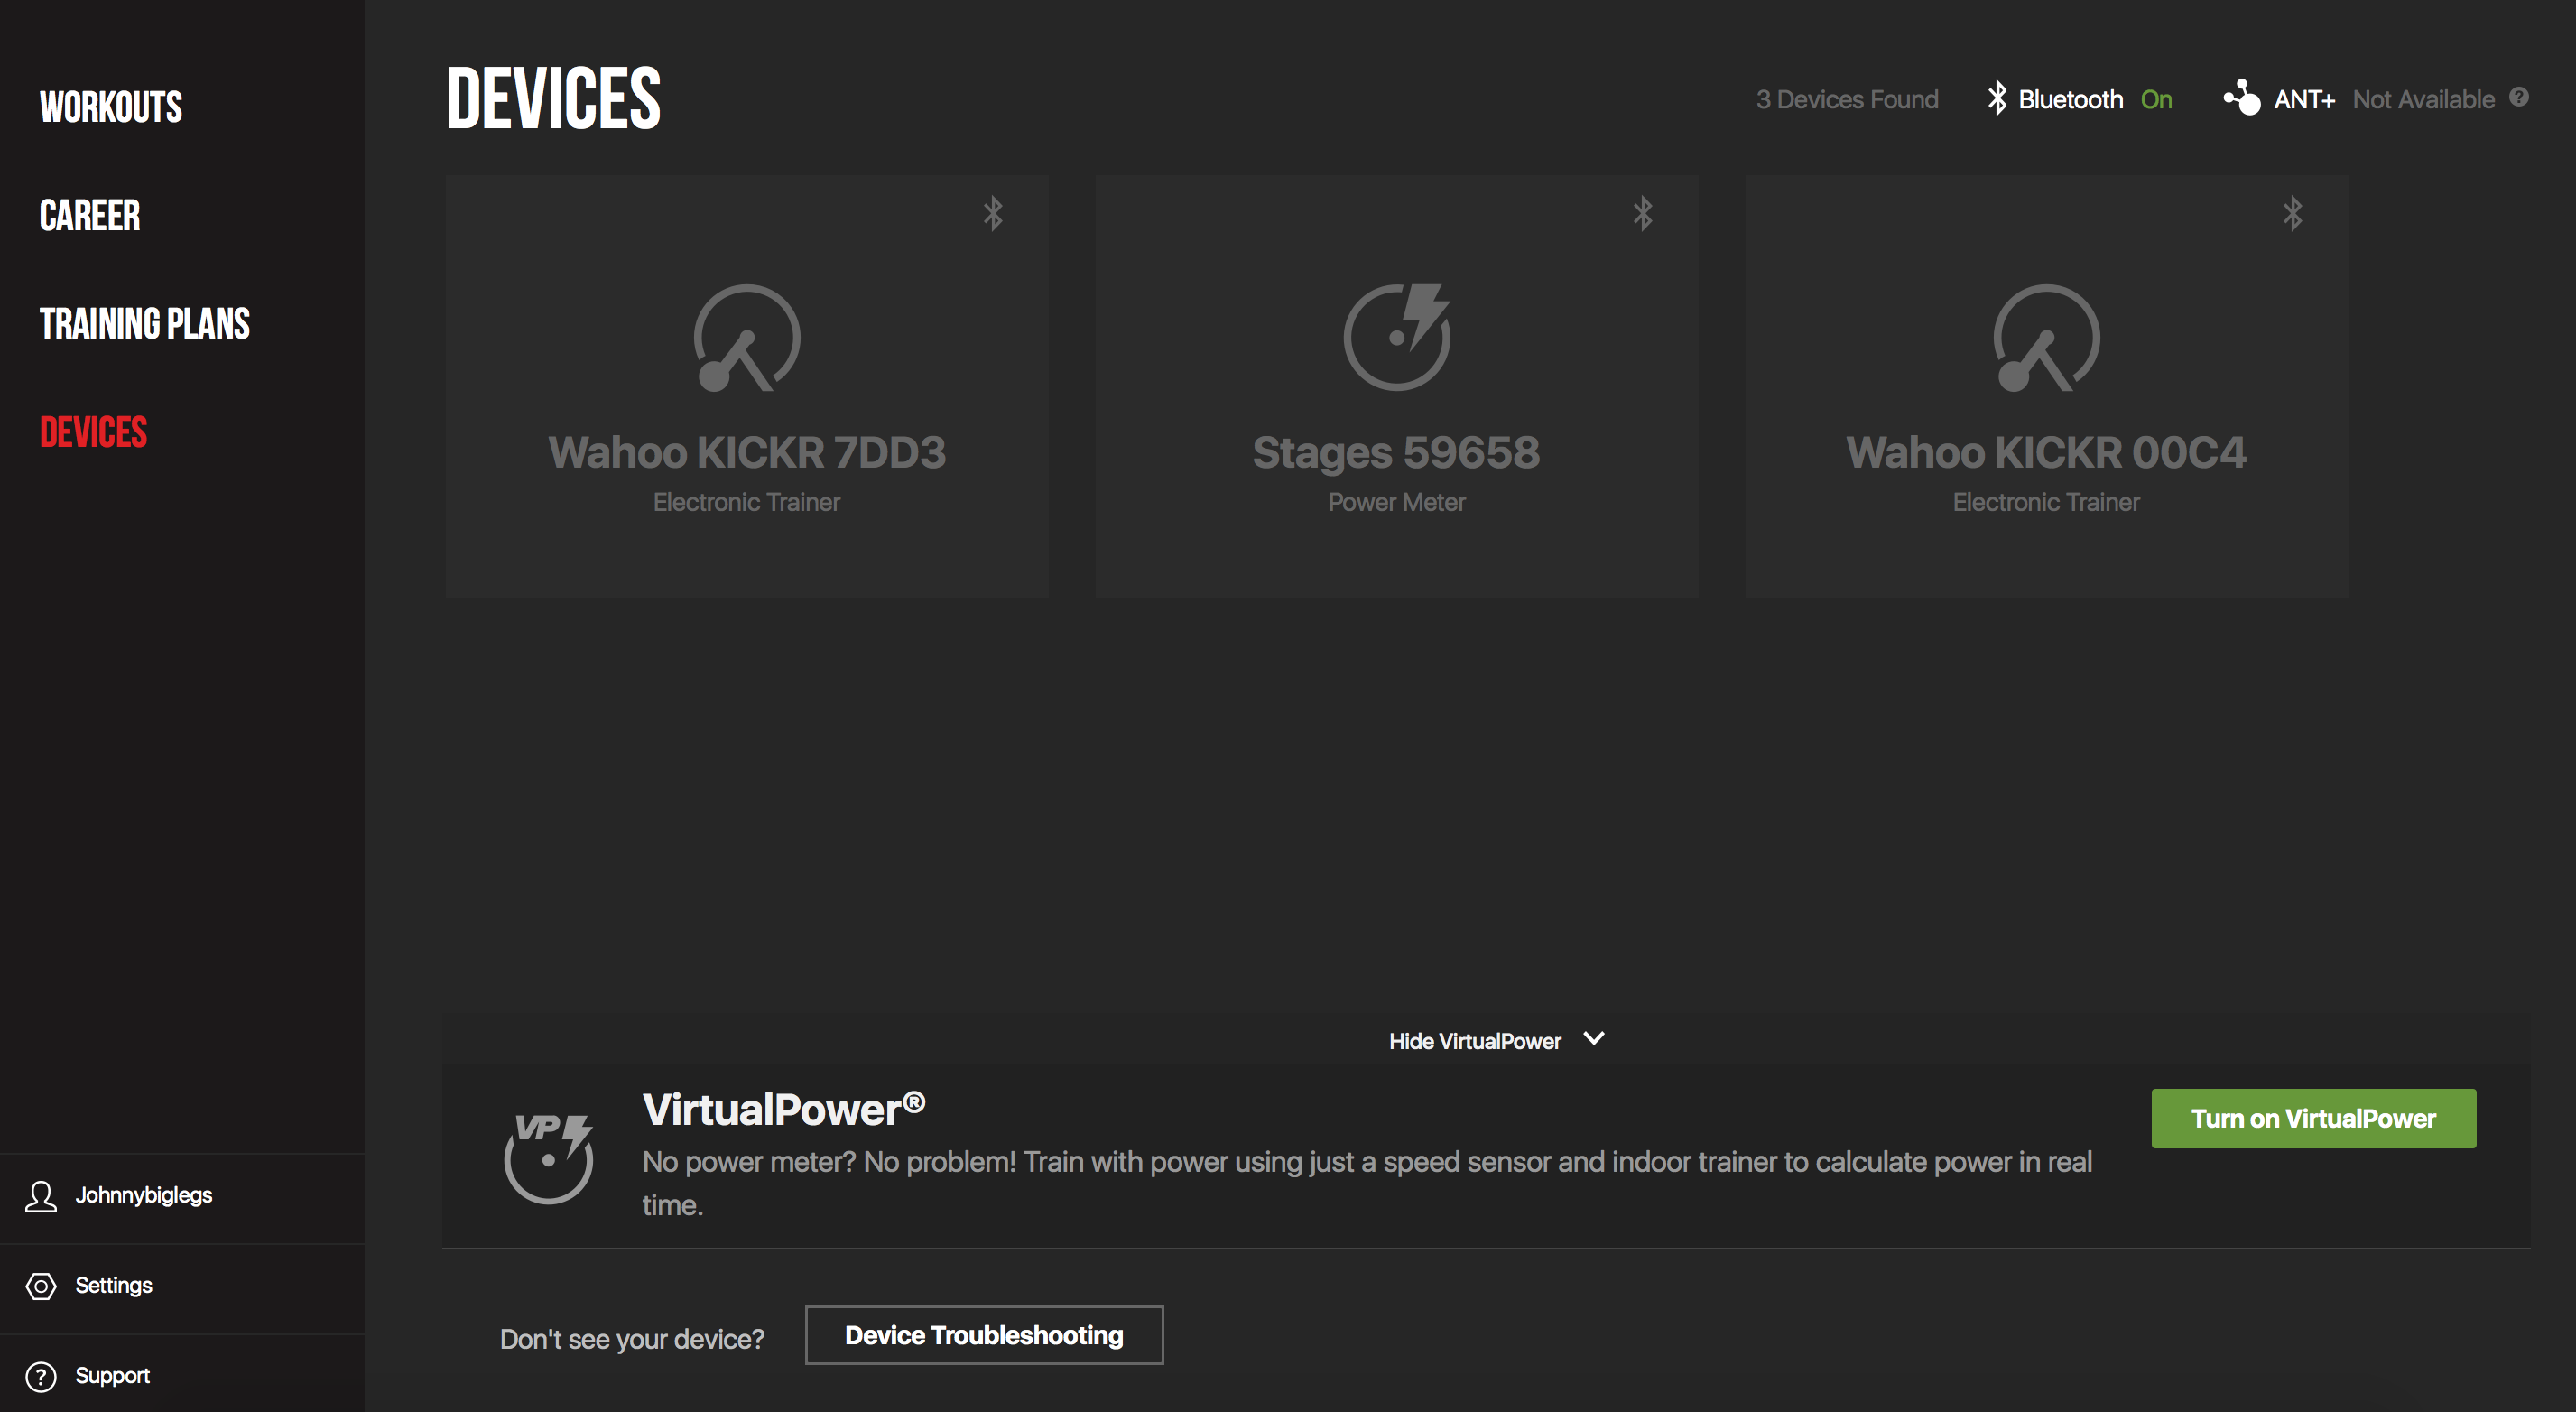Select the Wahoo KICKR 7DD3 device name
This screenshot has width=2576, height=1412.
click(747, 452)
